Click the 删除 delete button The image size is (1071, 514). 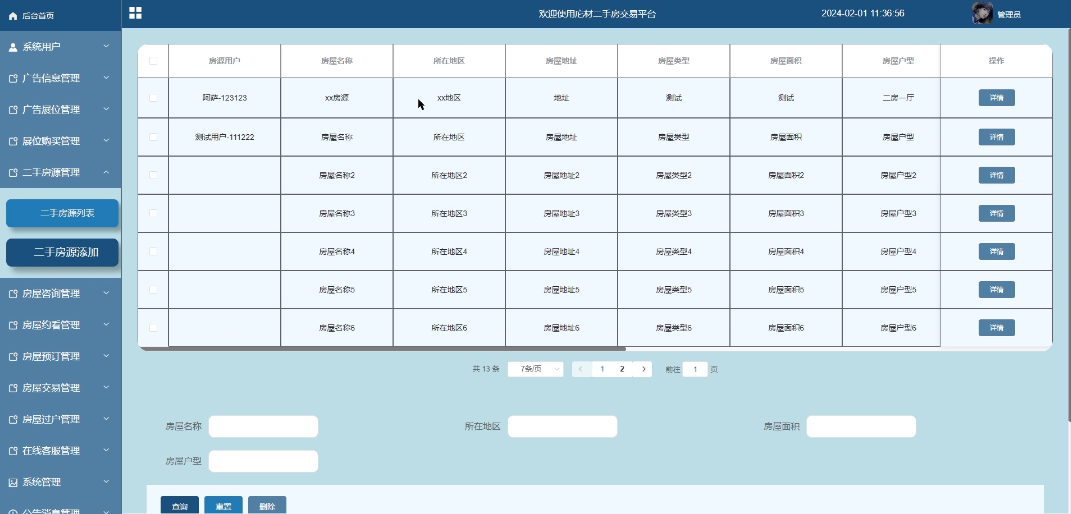coord(267,506)
